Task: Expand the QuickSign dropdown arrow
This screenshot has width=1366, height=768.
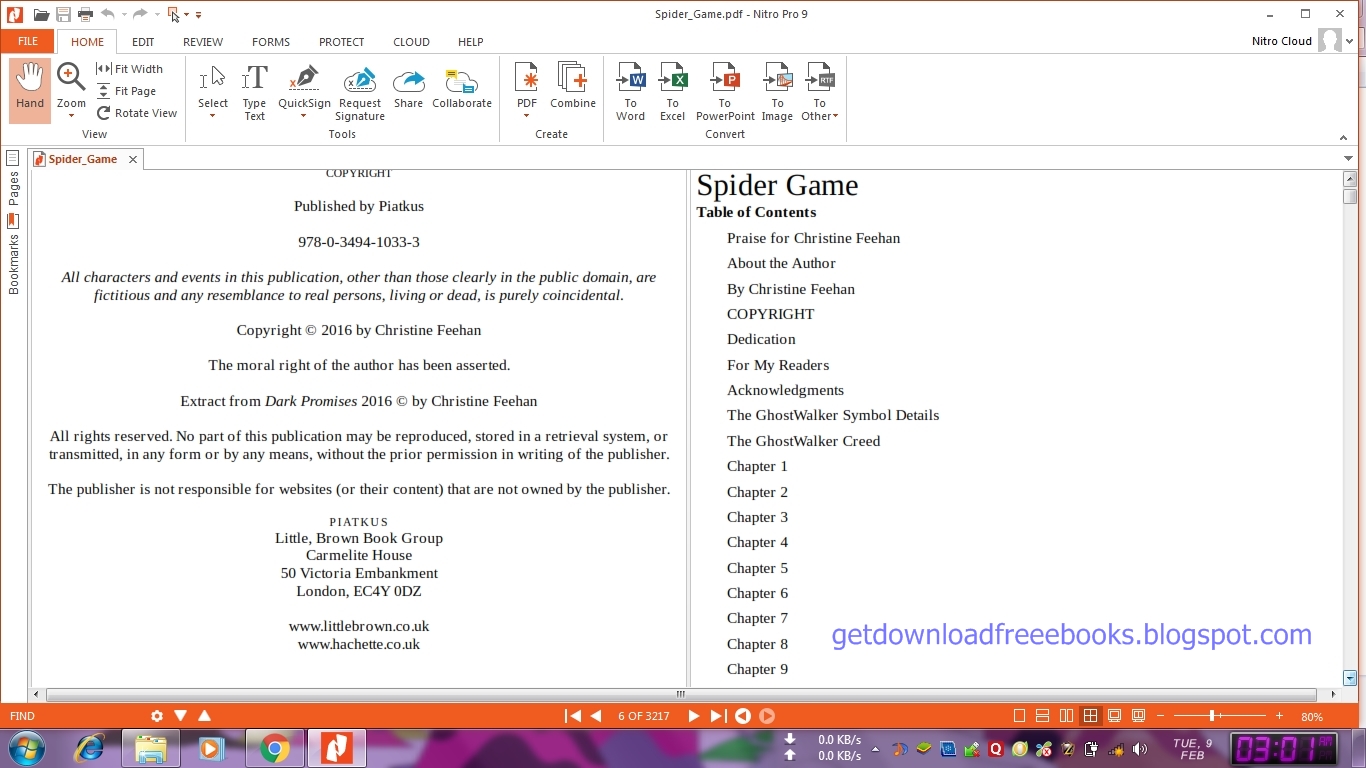Action: pos(304,116)
